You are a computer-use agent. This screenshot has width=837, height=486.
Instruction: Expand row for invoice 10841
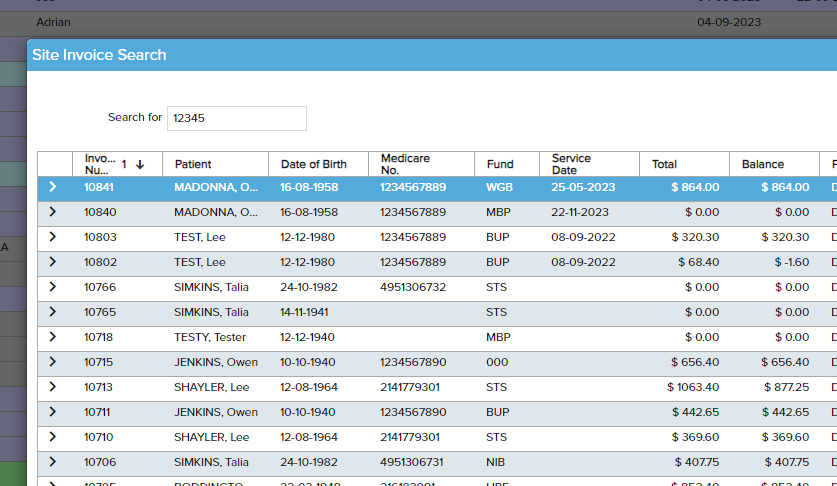(x=52, y=187)
